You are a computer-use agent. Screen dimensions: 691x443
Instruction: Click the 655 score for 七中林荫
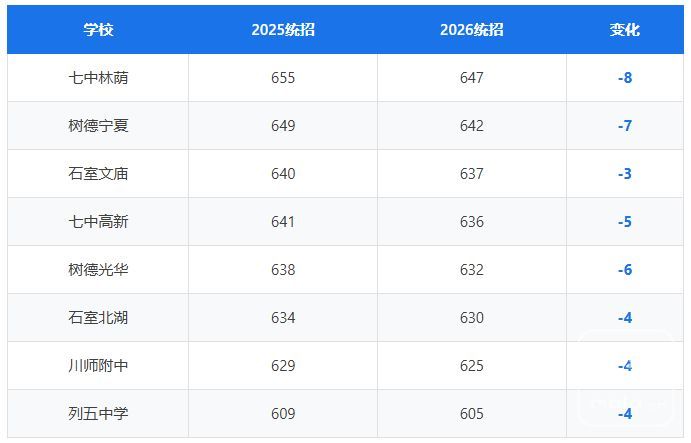[x=283, y=78]
